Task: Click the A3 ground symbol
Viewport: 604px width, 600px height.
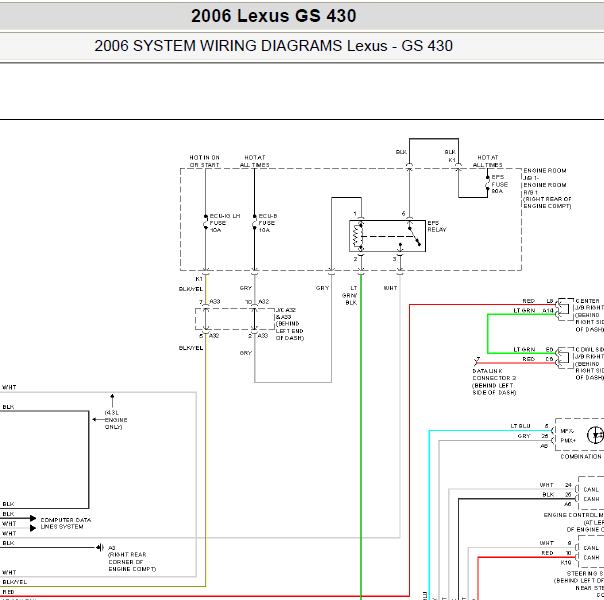Action: coord(100,547)
